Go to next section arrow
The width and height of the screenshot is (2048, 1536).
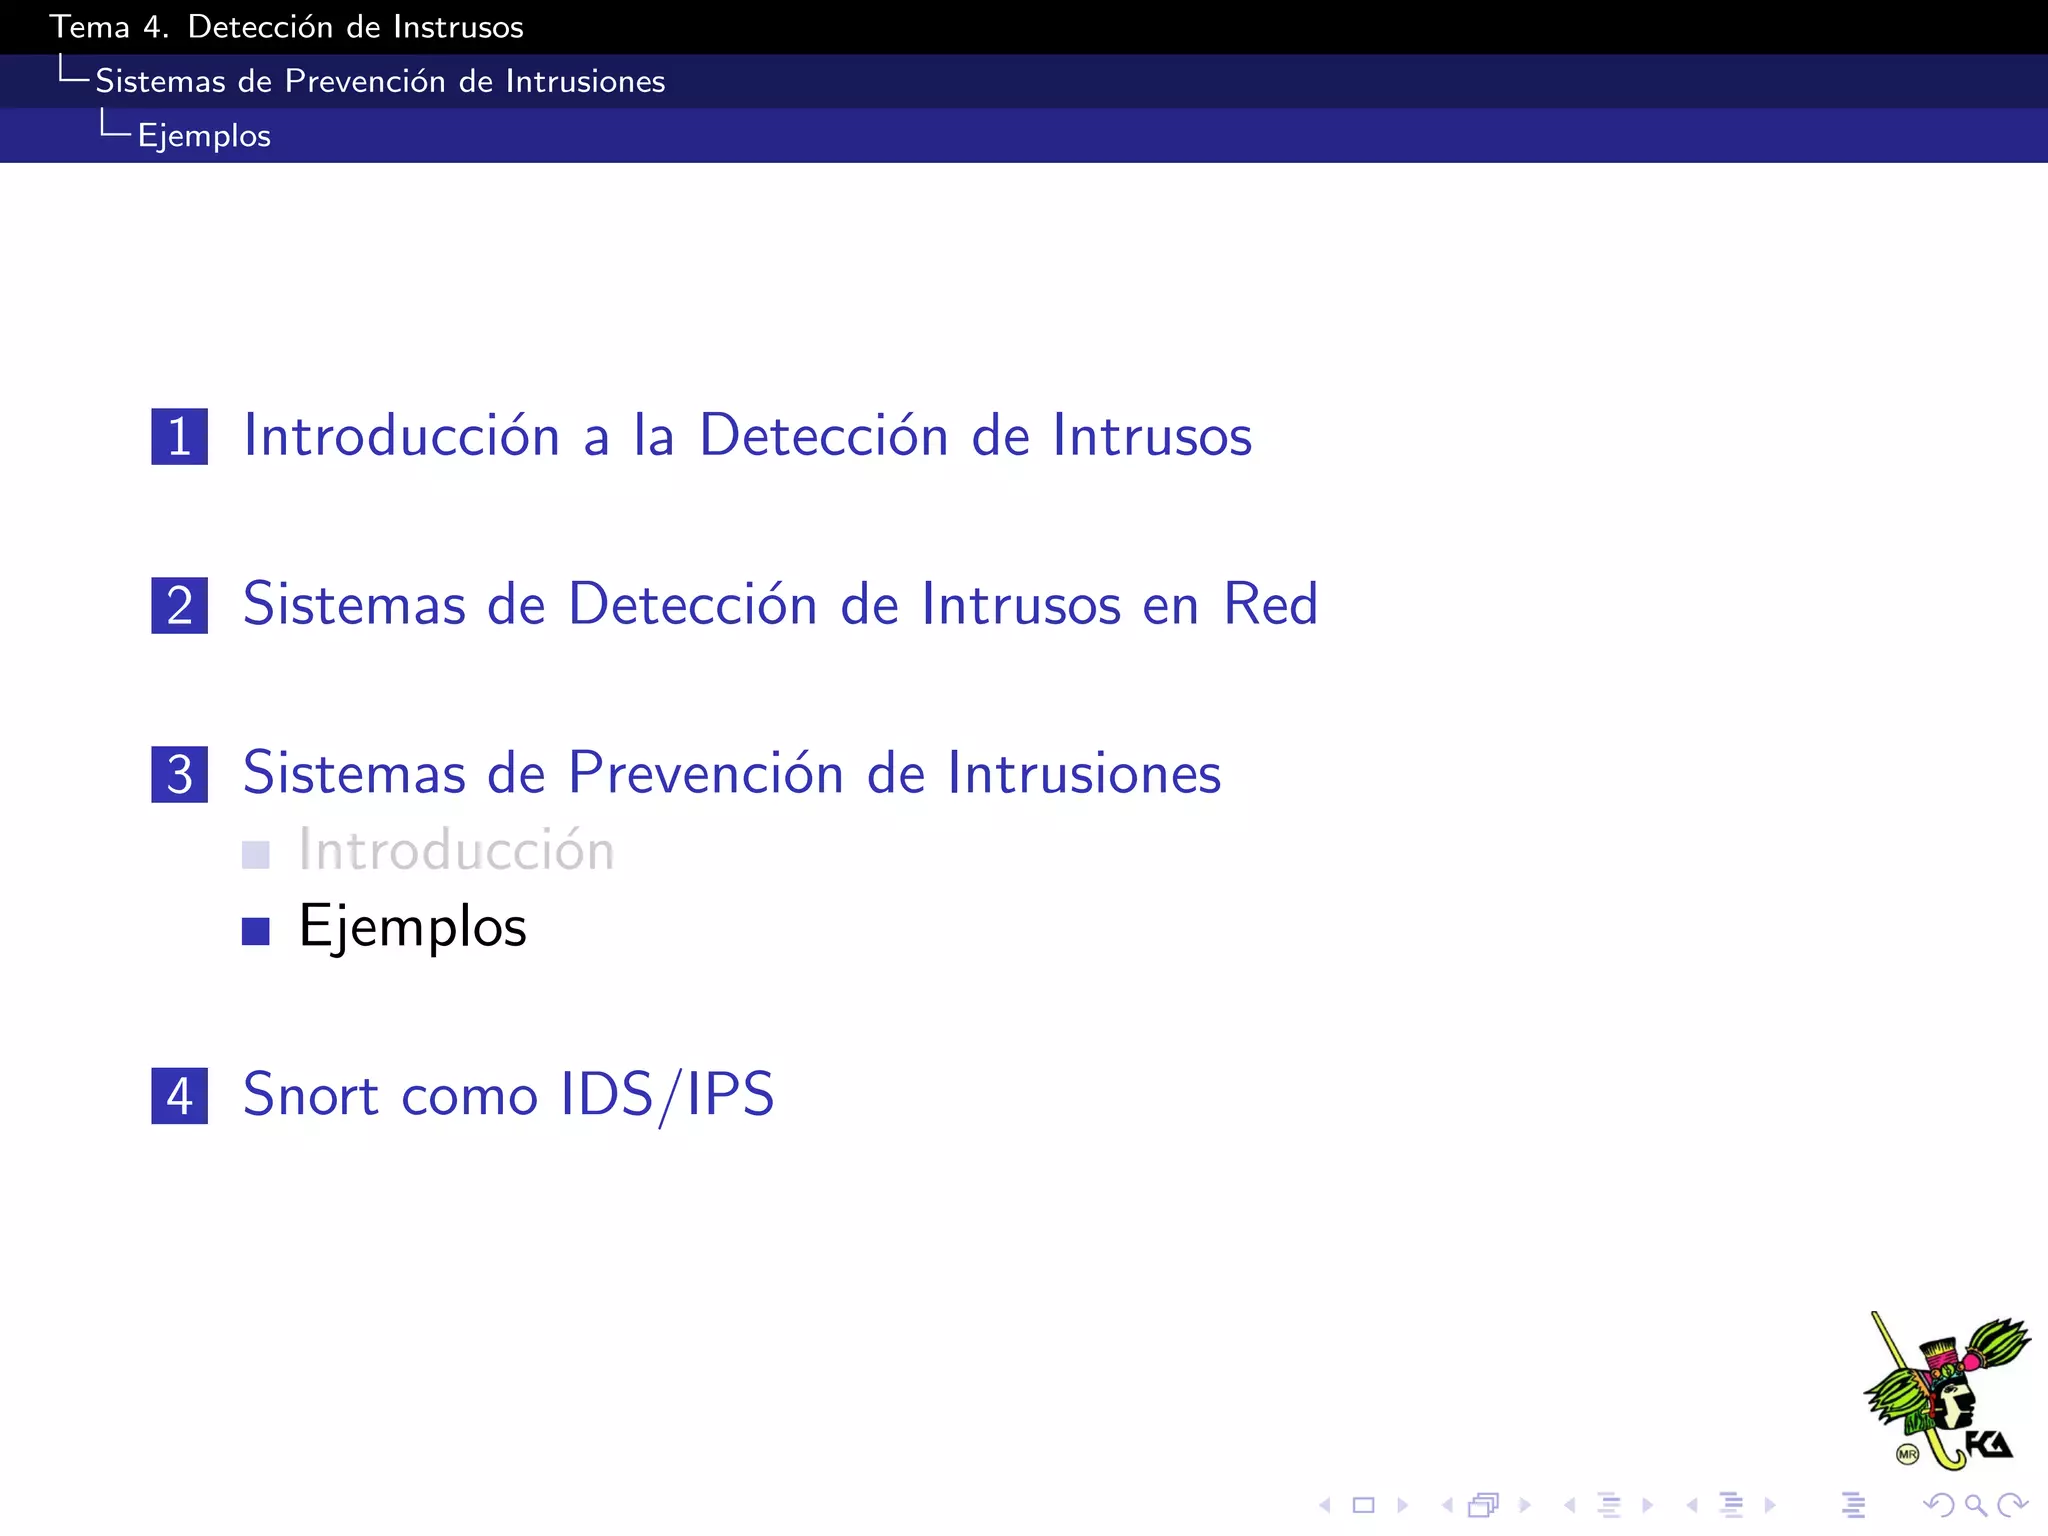pyautogui.click(x=1770, y=1505)
